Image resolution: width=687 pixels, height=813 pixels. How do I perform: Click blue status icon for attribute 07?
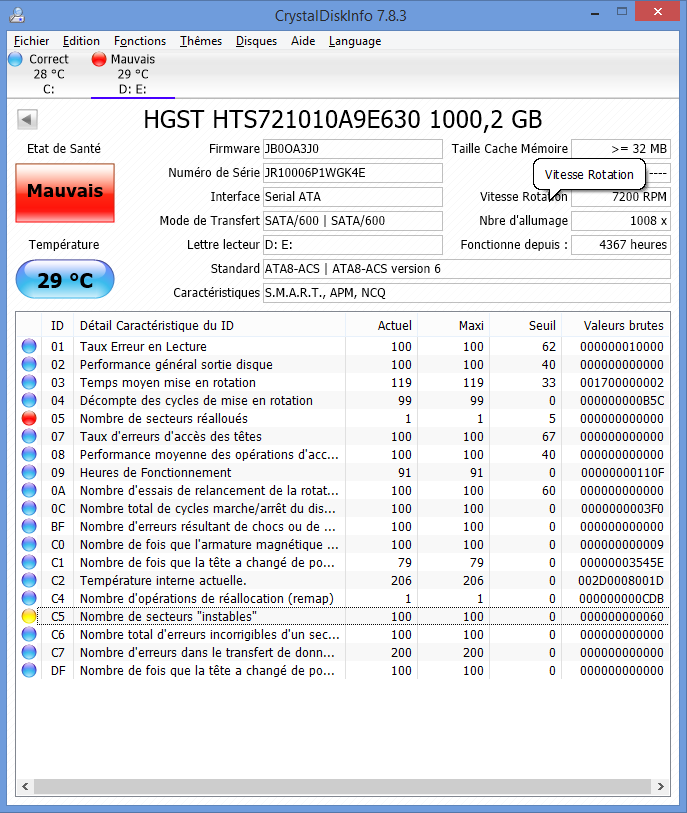(29, 437)
